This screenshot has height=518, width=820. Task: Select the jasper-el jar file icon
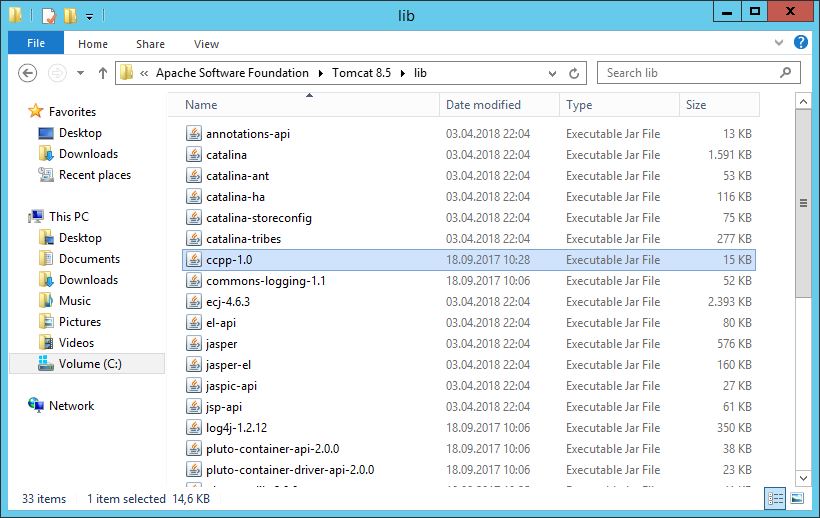point(193,365)
